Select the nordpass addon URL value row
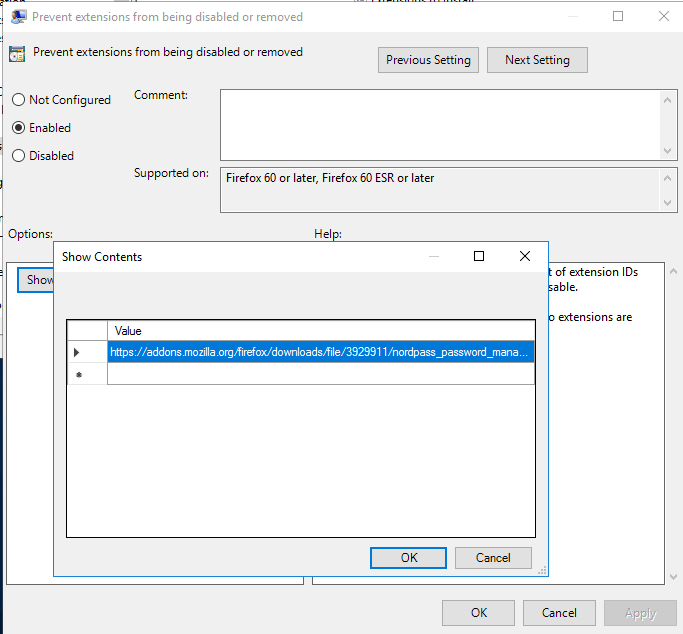Screen dimensions: 683x634 321,352
